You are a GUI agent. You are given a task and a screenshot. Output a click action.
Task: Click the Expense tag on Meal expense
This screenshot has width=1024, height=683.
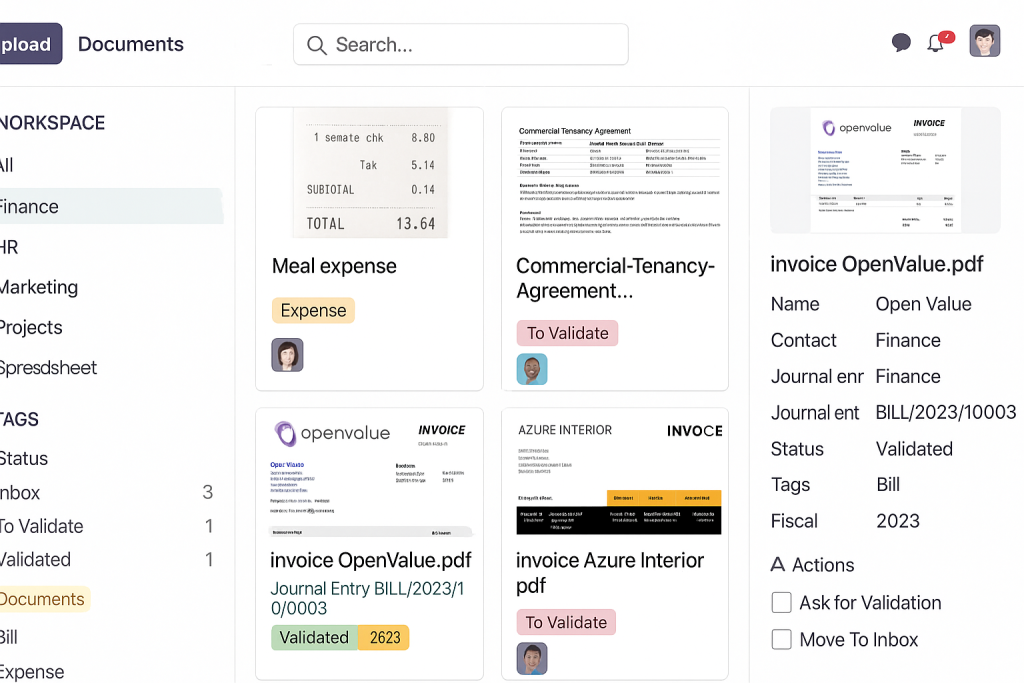pyautogui.click(x=313, y=310)
